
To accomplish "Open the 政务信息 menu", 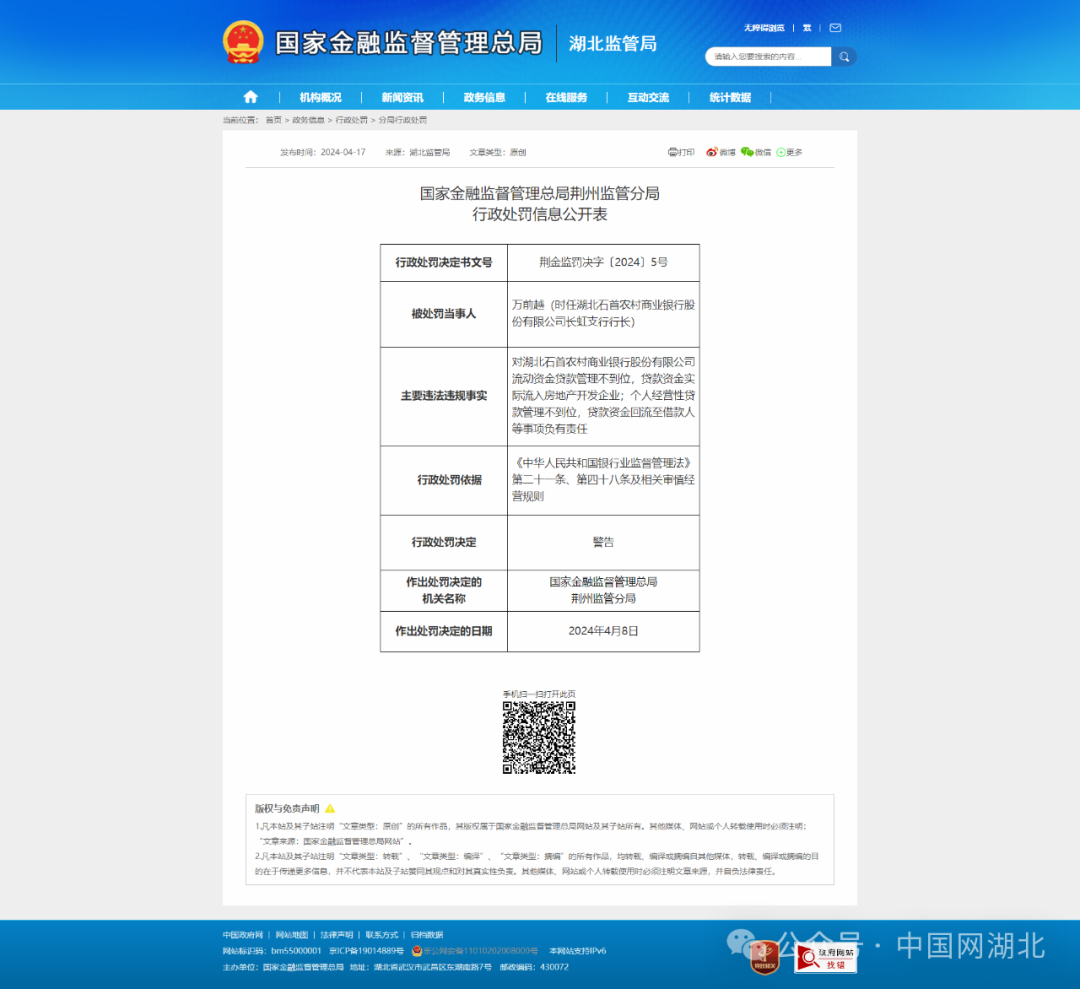I will (484, 97).
